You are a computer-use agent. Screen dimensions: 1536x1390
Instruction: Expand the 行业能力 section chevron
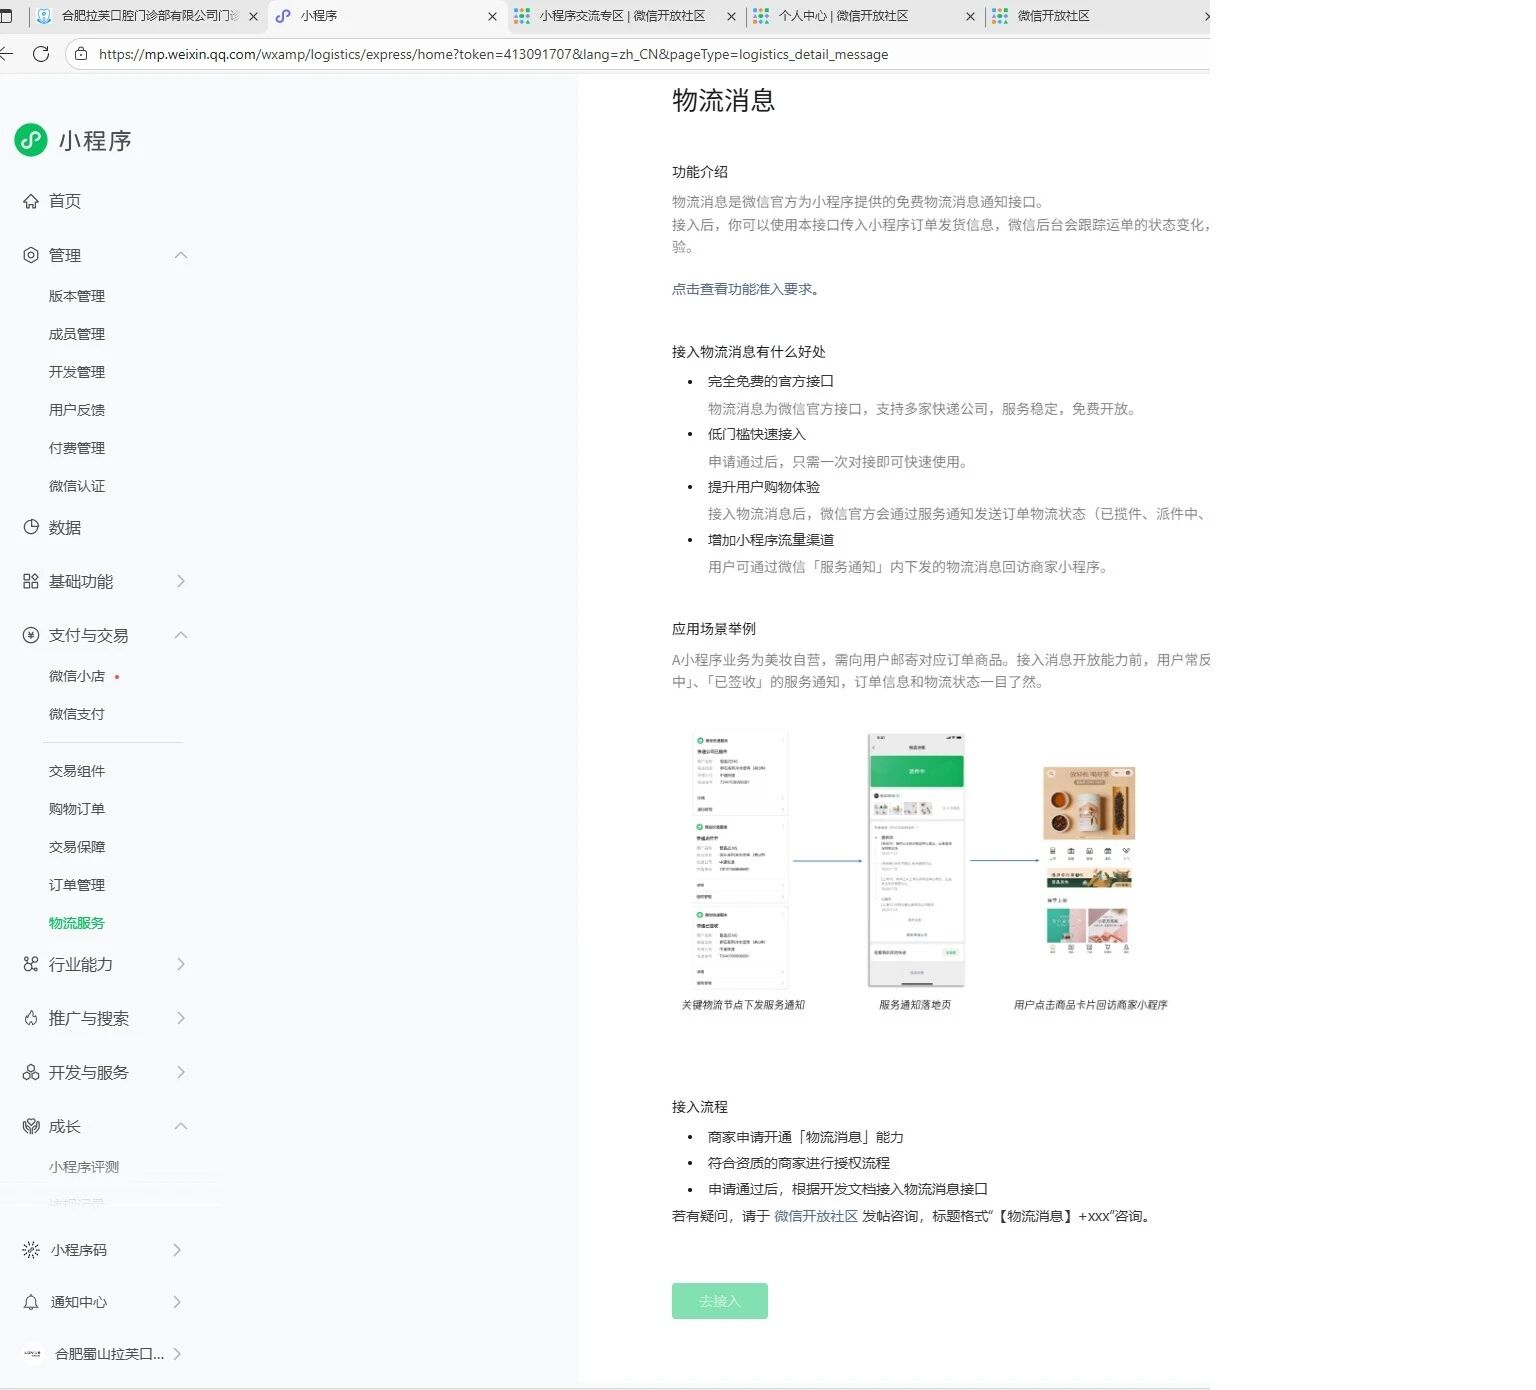[181, 964]
